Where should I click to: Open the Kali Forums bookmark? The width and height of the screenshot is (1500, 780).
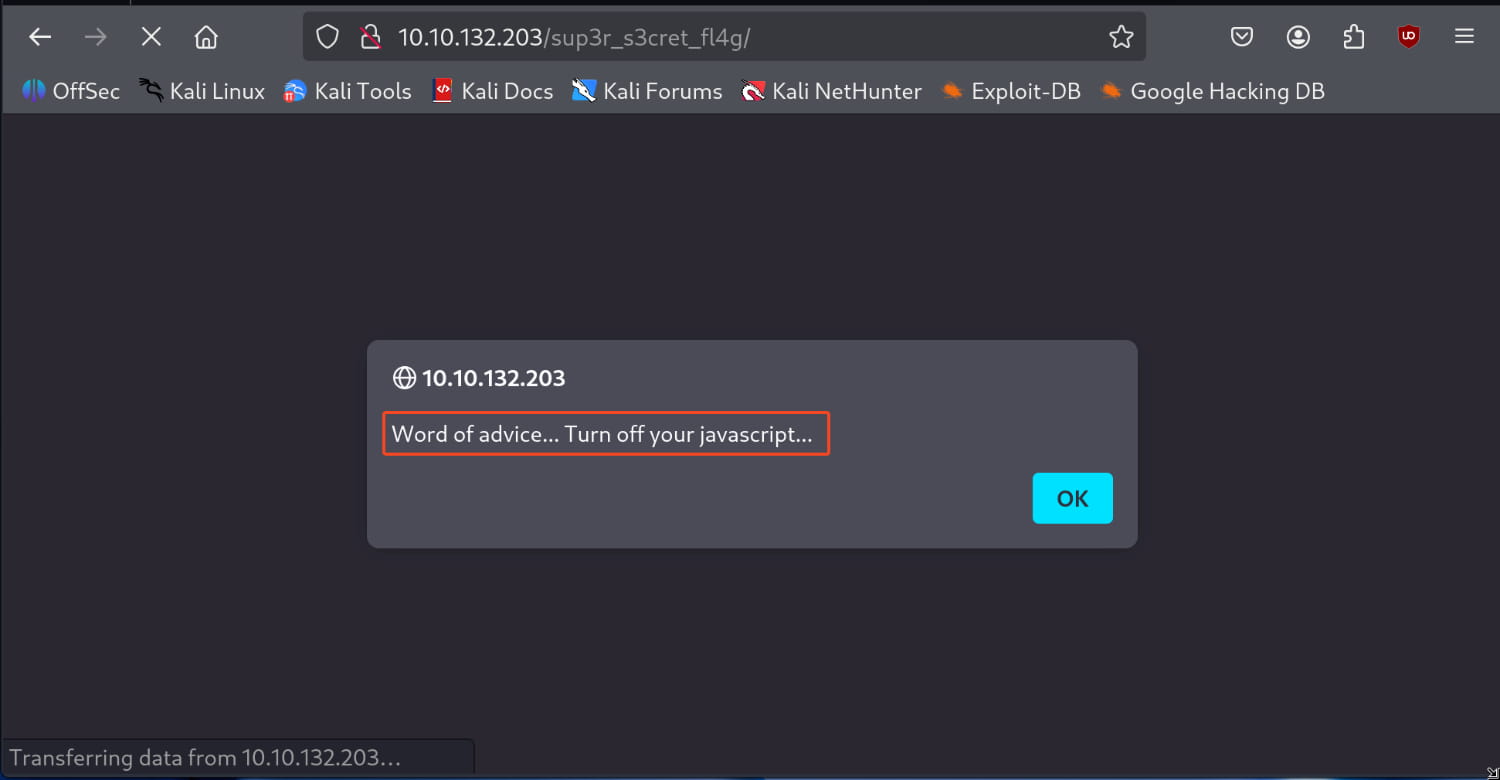pos(647,91)
